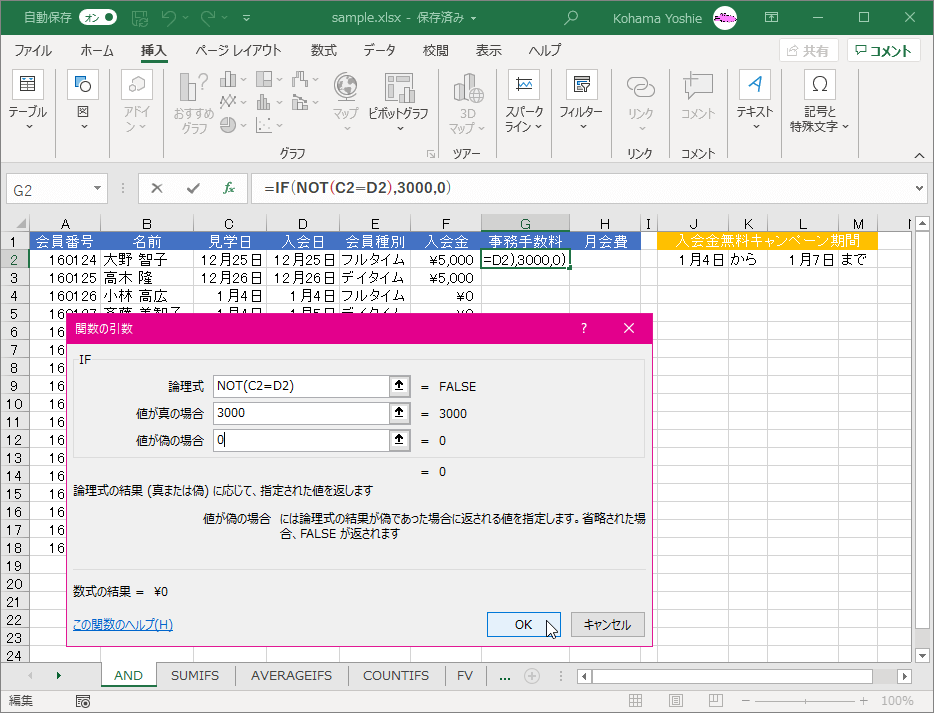Switch to the SUMIFS sheet tab
The width and height of the screenshot is (934, 713).
click(x=197, y=676)
